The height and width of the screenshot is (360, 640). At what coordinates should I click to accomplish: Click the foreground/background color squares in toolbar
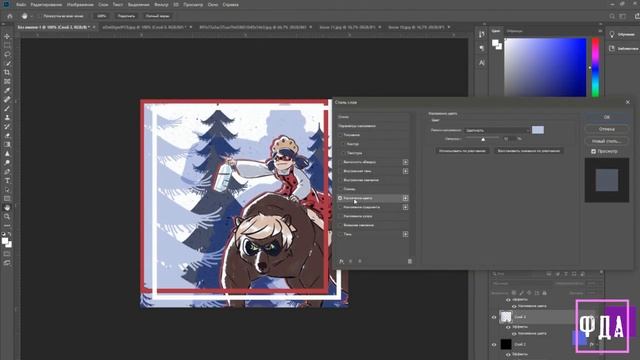click(x=7, y=242)
